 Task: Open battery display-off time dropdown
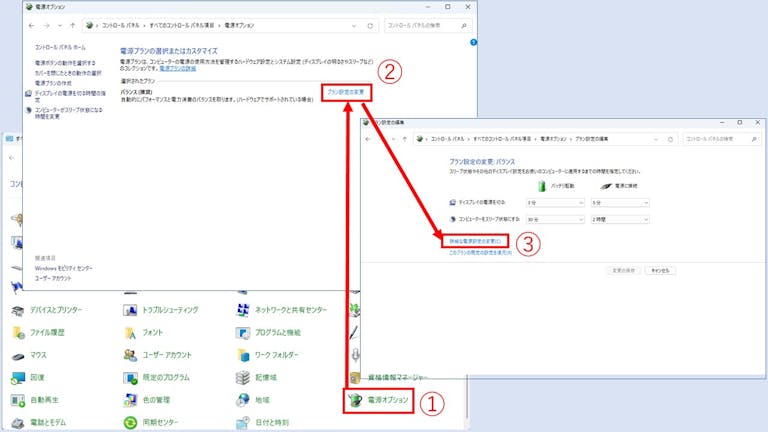coord(555,203)
